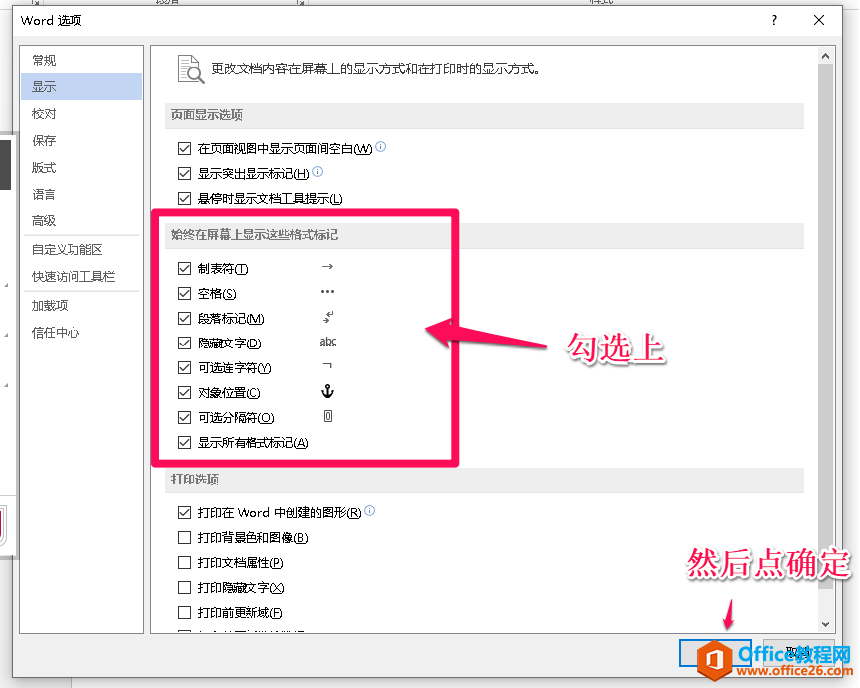Click the vertical scrollbar thumb
Screen dimensions: 860x688
[x=825, y=326]
